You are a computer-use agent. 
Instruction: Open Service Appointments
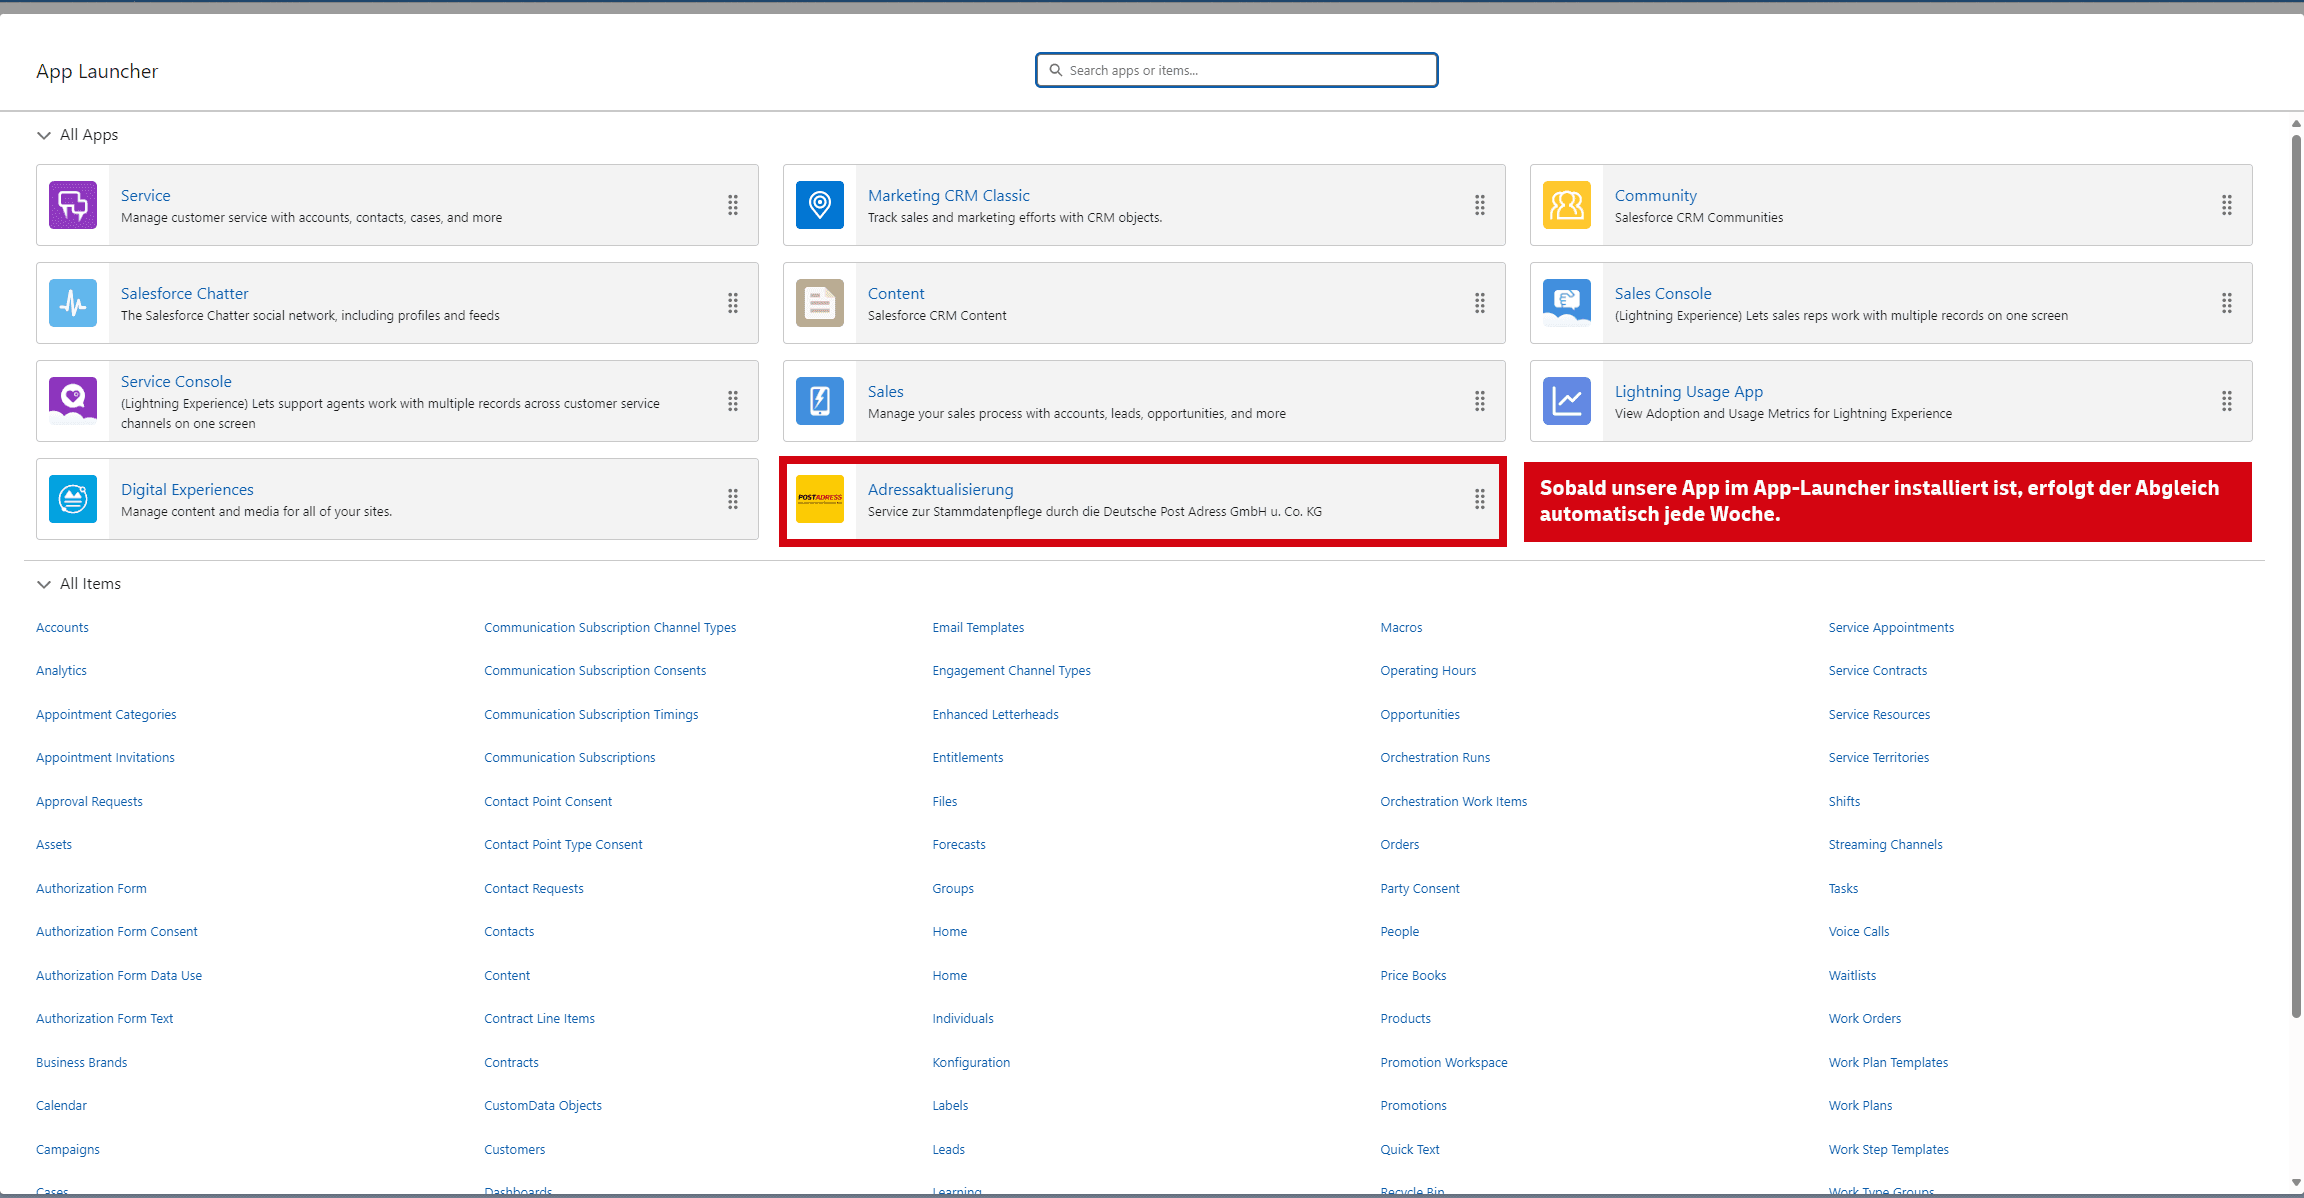point(1891,627)
